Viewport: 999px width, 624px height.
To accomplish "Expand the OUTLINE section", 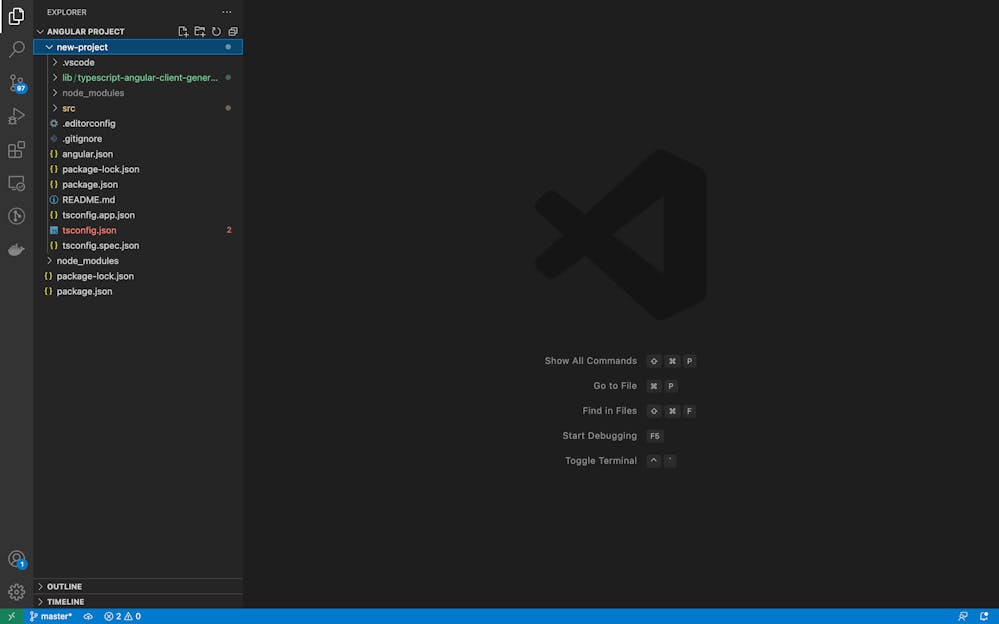I will [x=64, y=587].
